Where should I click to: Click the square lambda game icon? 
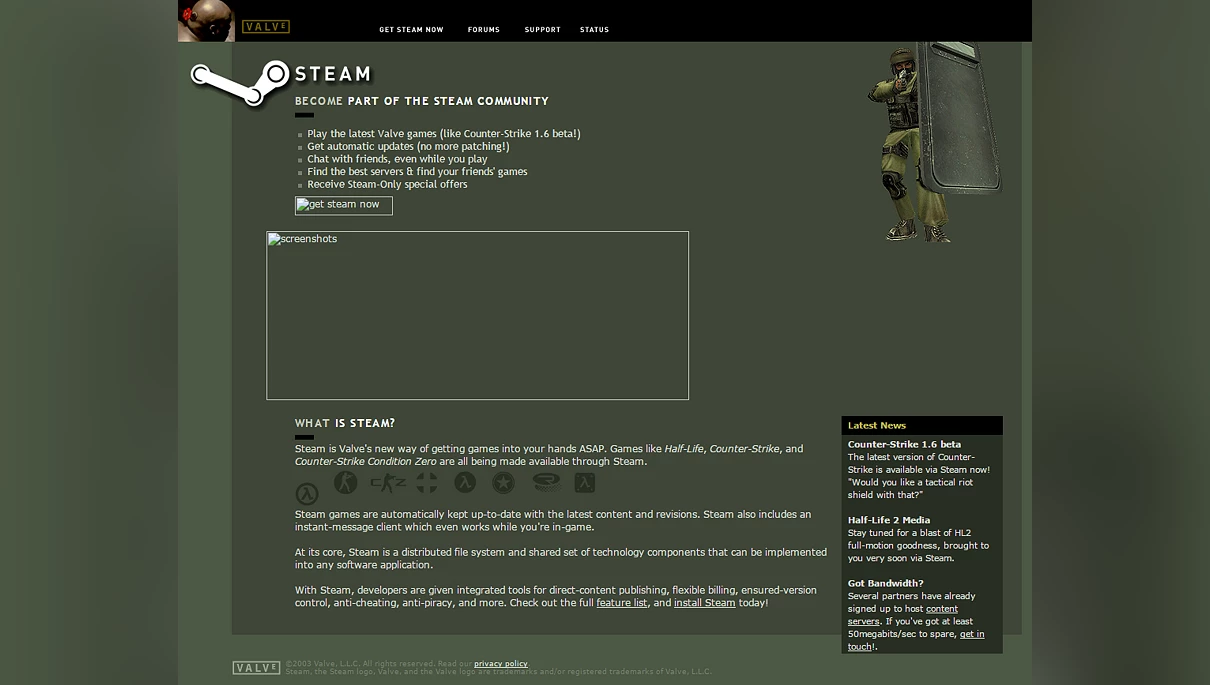click(x=585, y=483)
